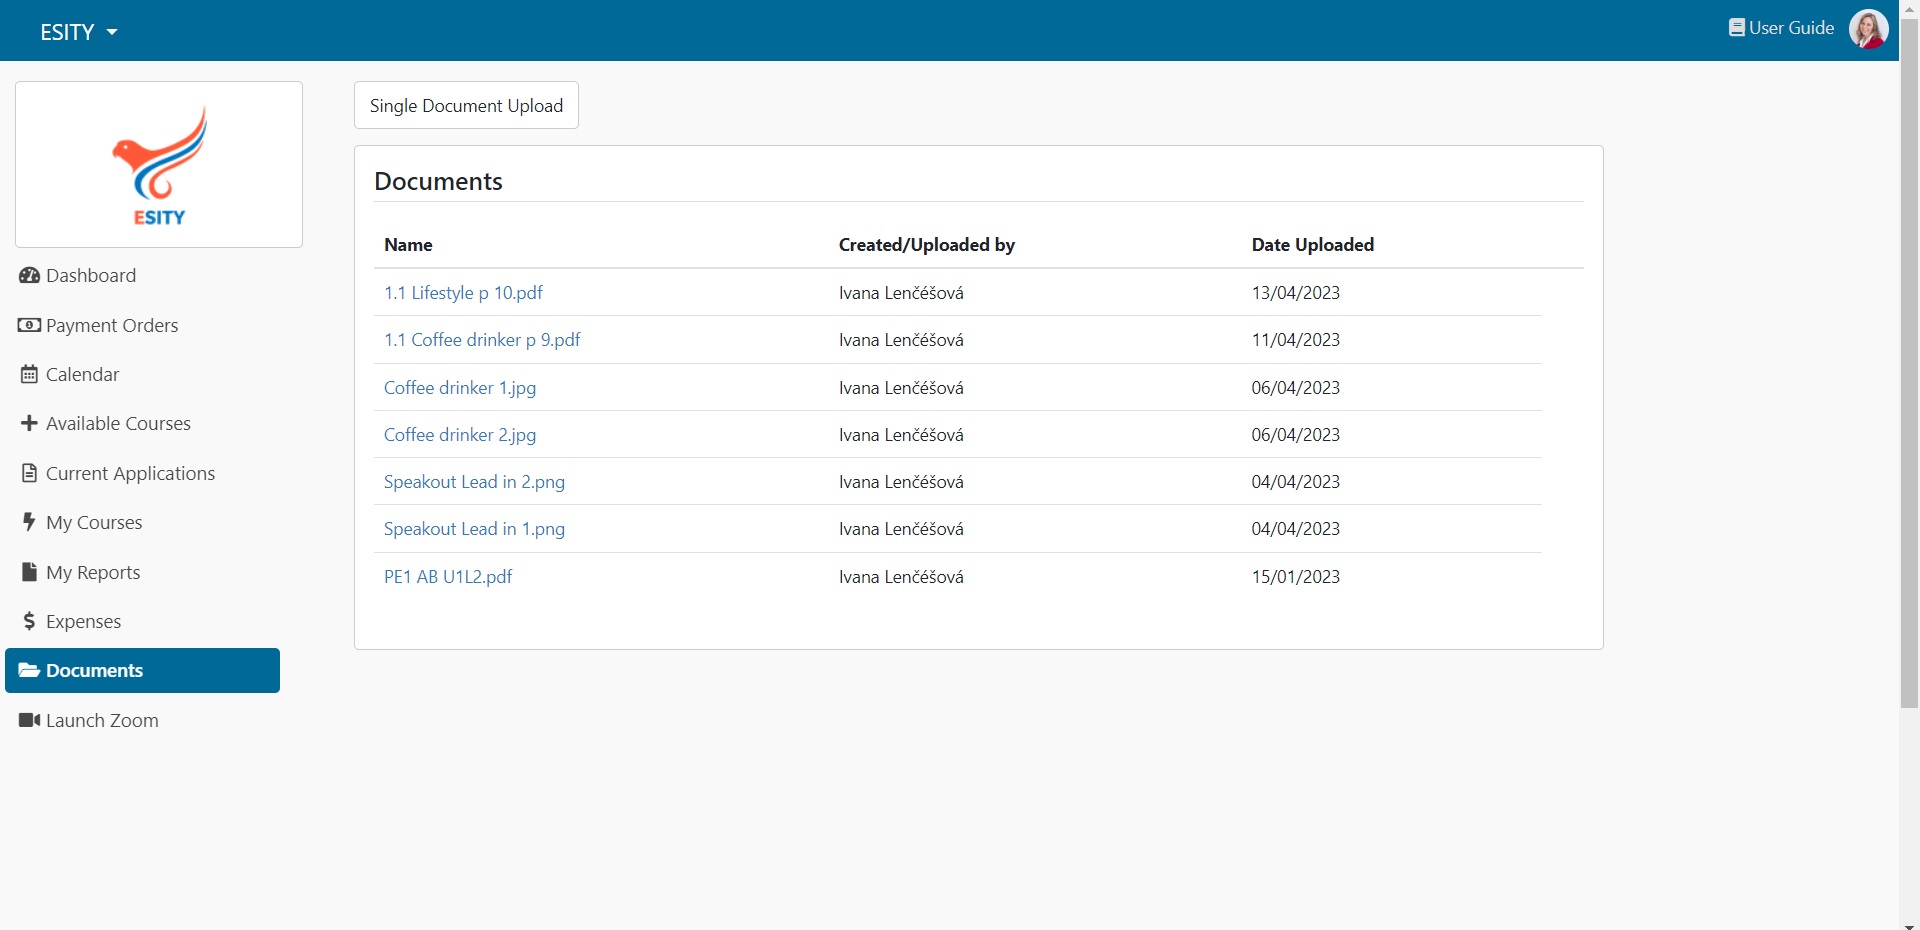Click the lightning bolt icon for My Courses
1920x930 pixels.
[29, 522]
